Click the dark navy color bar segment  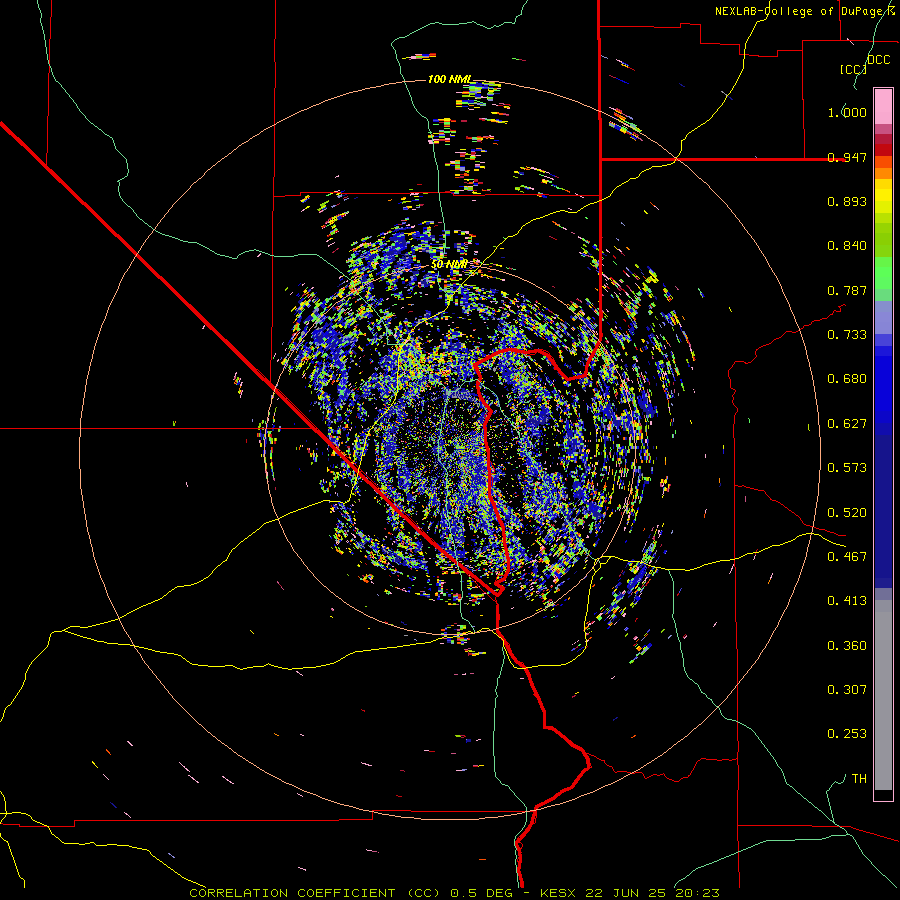(x=883, y=505)
